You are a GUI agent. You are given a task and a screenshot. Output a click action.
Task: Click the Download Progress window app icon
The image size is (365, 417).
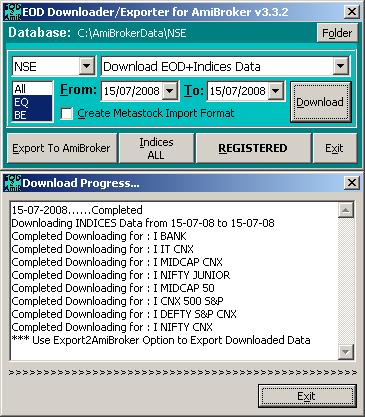[x=12, y=183]
